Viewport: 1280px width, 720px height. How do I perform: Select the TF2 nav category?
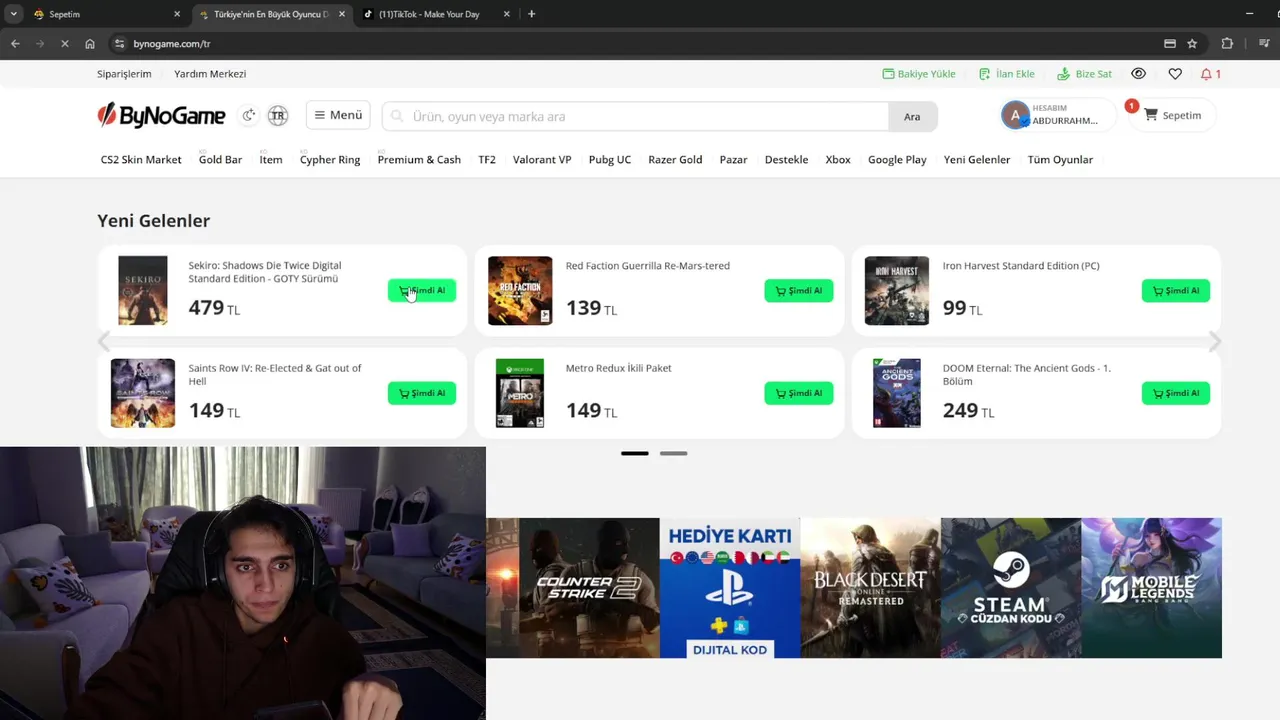coord(487,160)
